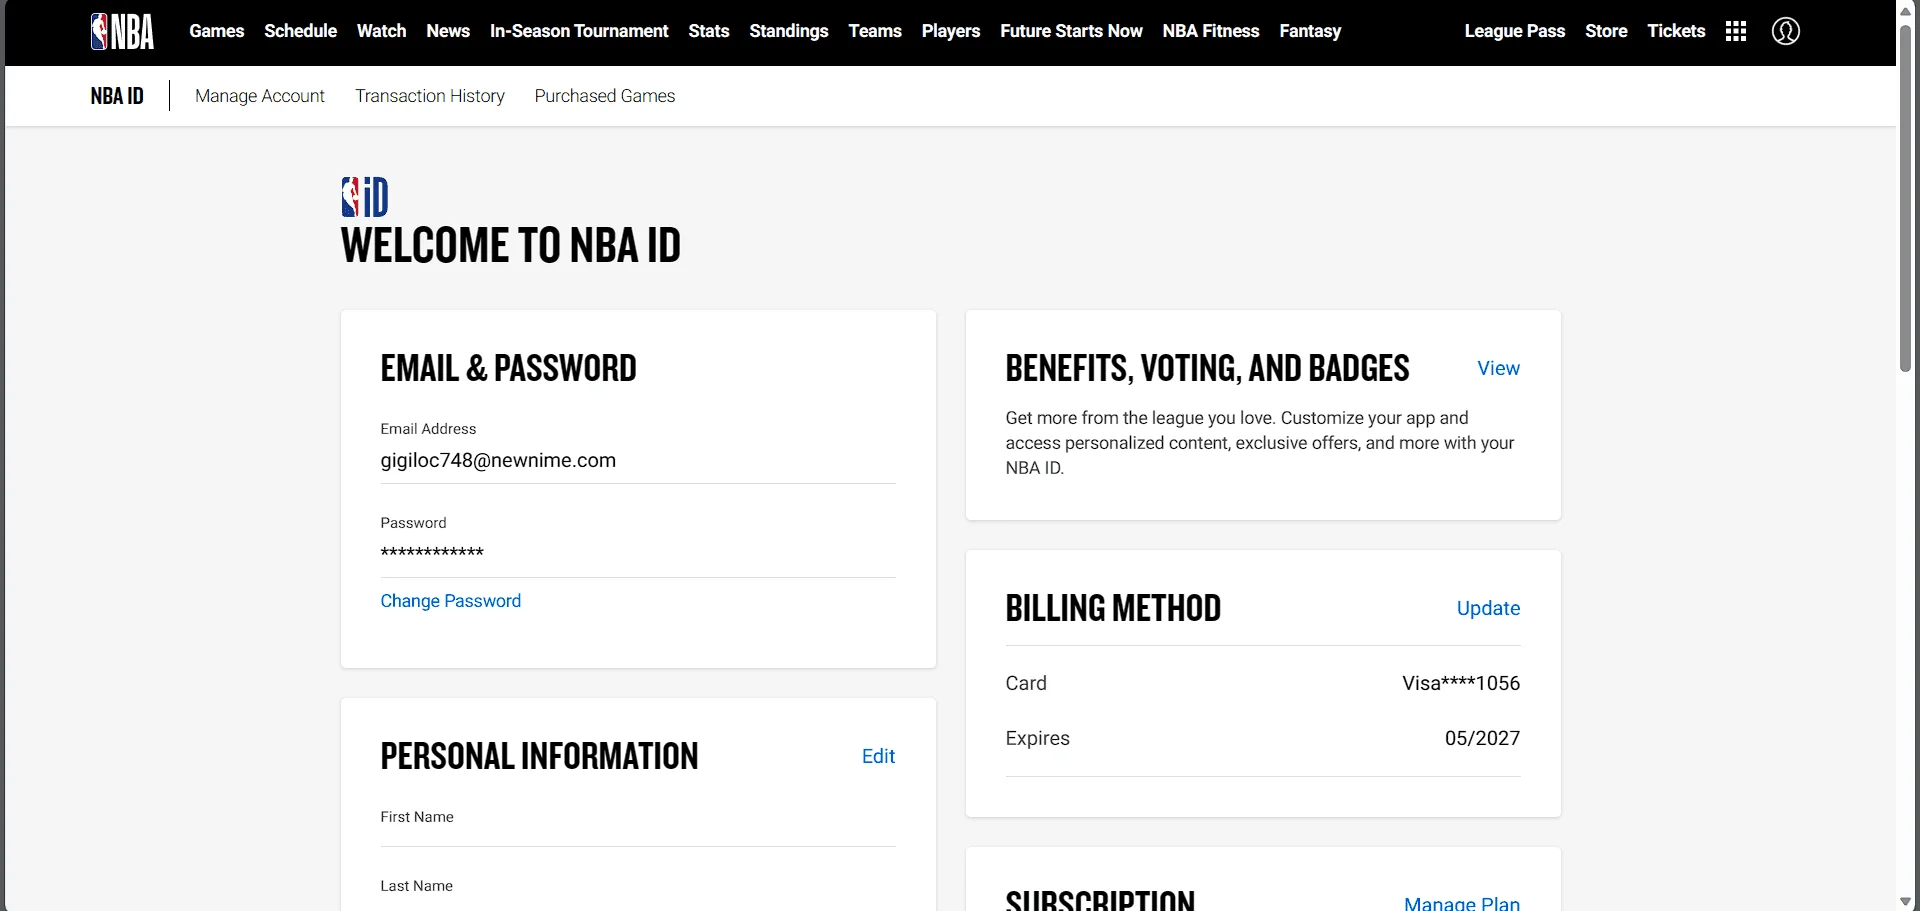Screen dimensions: 1920x911
Task: Go to Stats in navigation
Action: tap(709, 31)
